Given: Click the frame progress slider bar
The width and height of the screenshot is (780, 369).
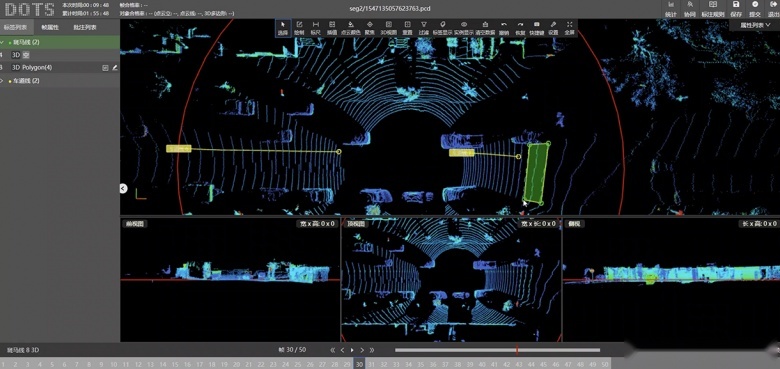Looking at the screenshot, I should pos(497,350).
